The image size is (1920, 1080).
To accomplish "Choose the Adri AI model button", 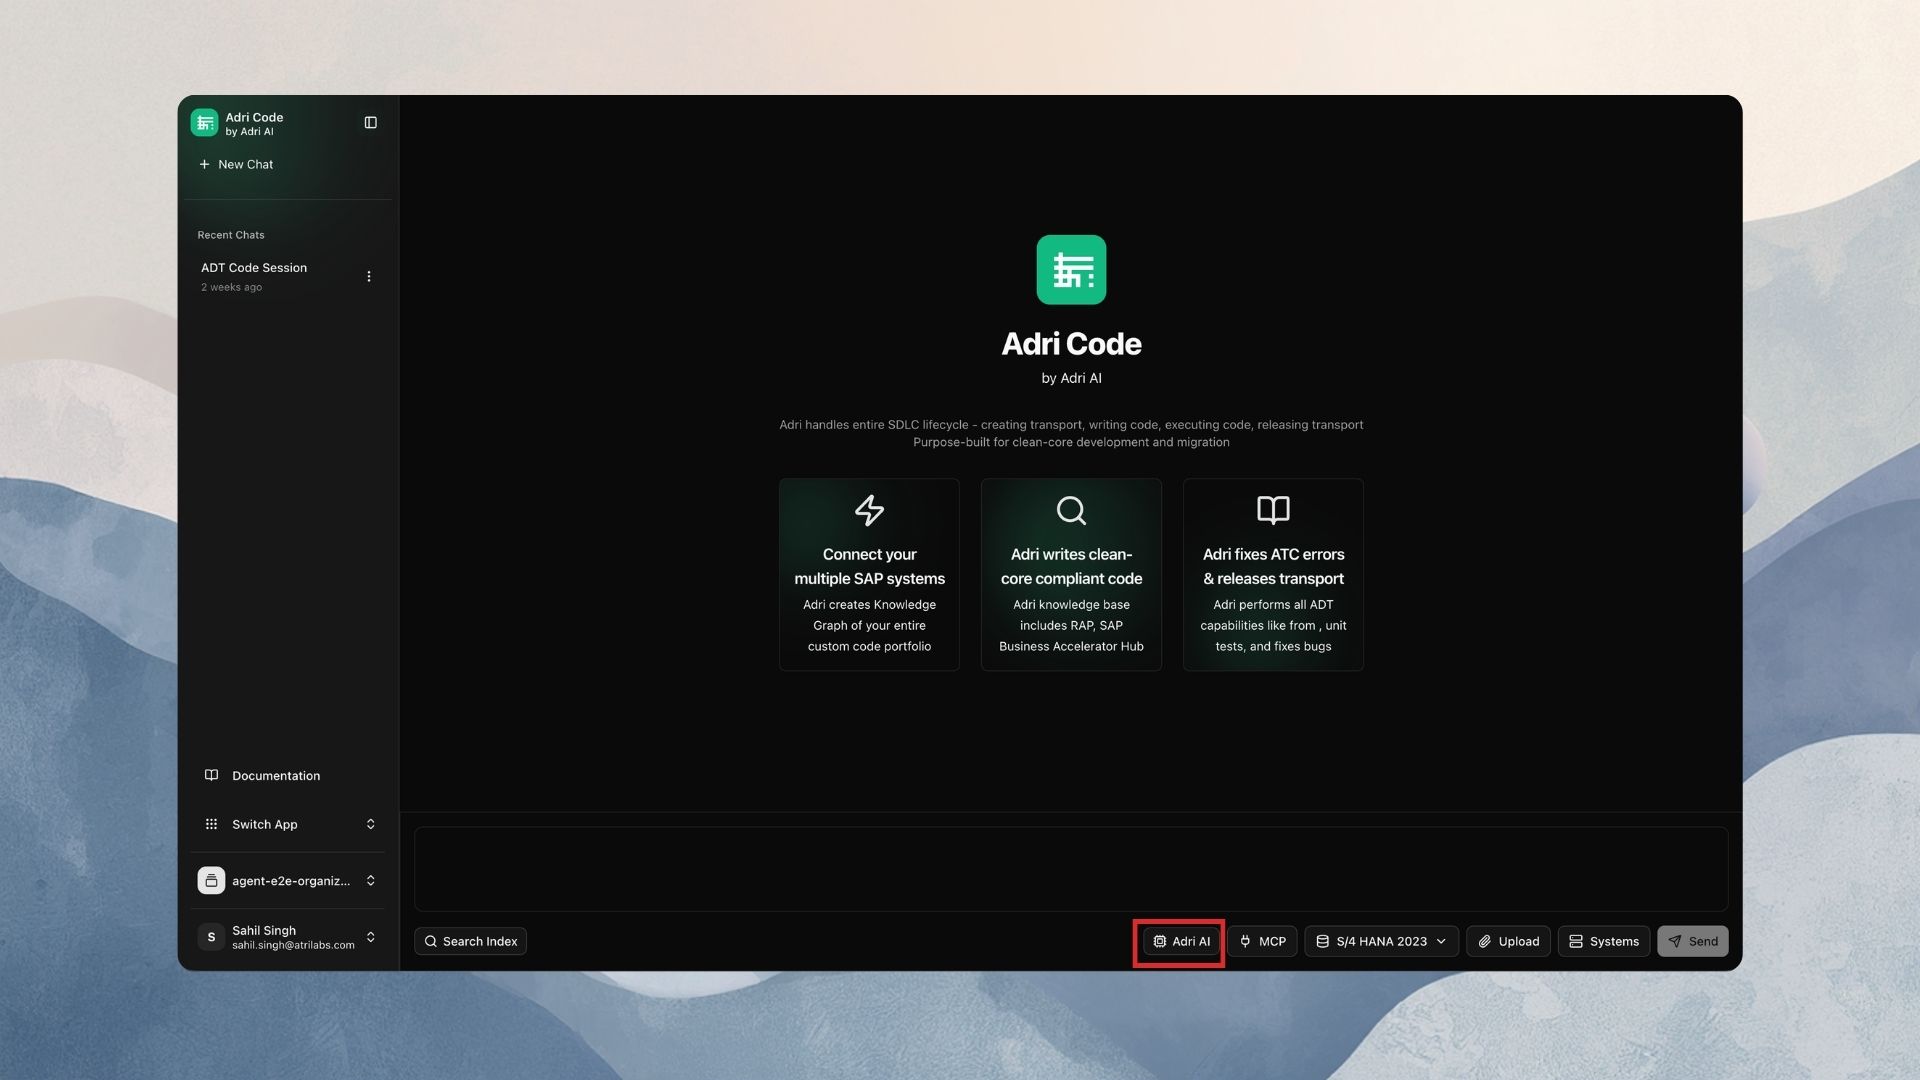I will pos(1181,941).
